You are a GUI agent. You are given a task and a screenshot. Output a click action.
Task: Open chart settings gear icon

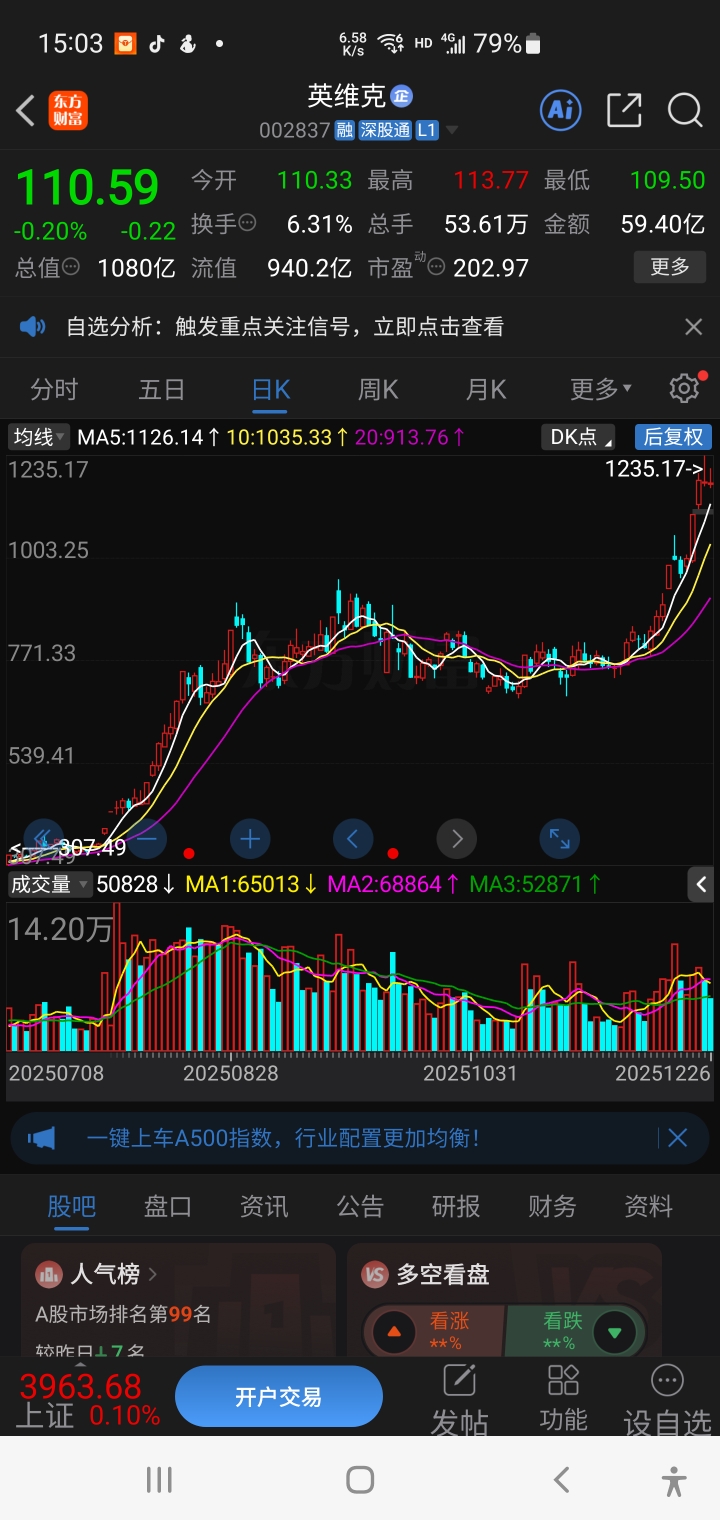coord(684,388)
